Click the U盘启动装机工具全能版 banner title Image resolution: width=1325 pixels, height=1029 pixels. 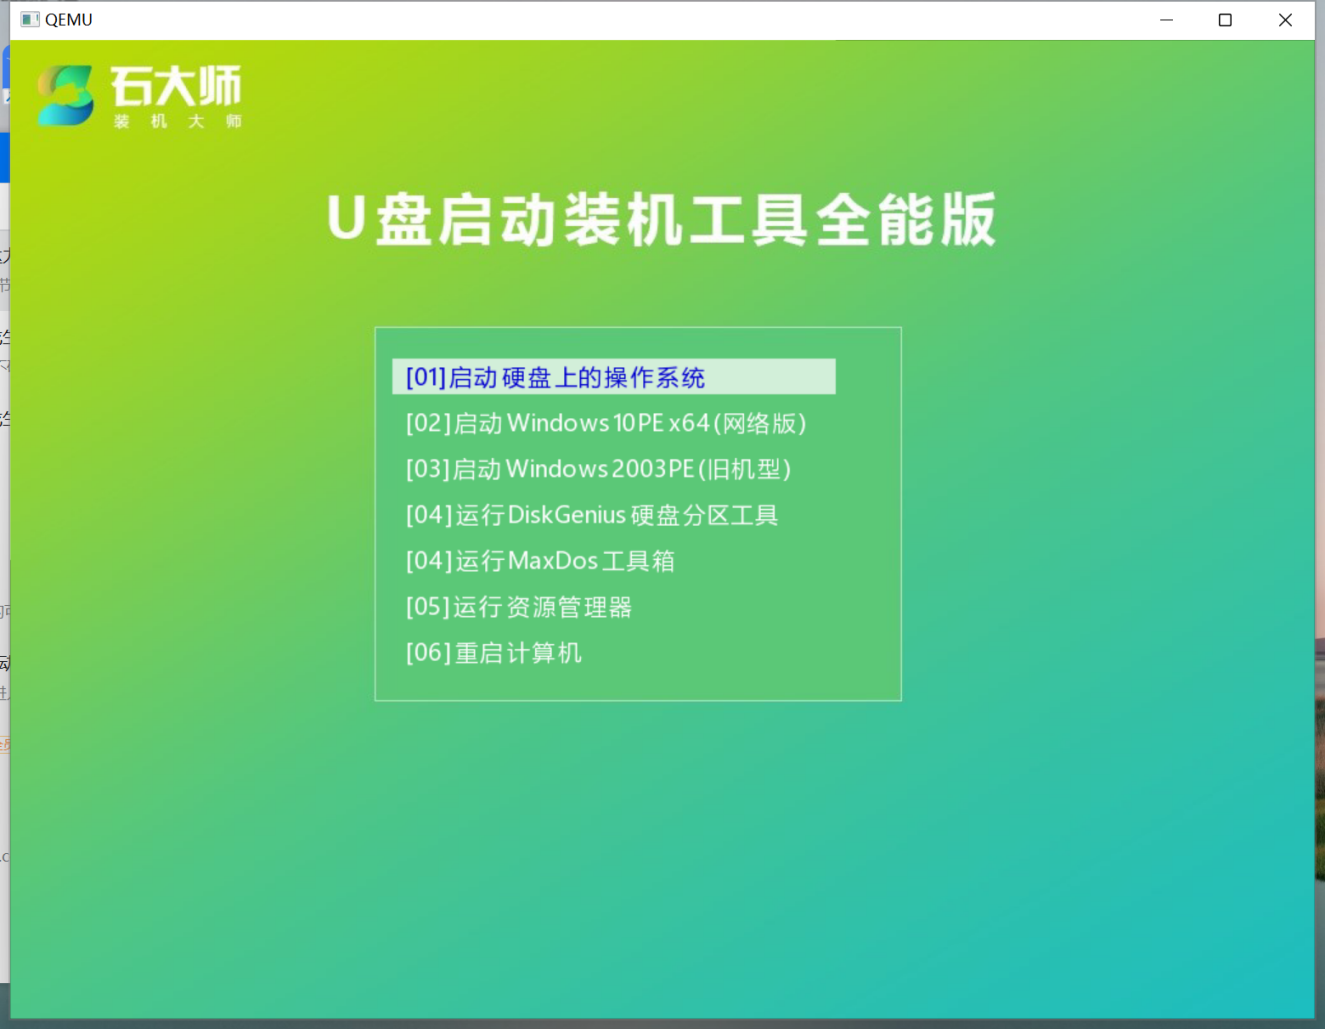click(x=662, y=222)
